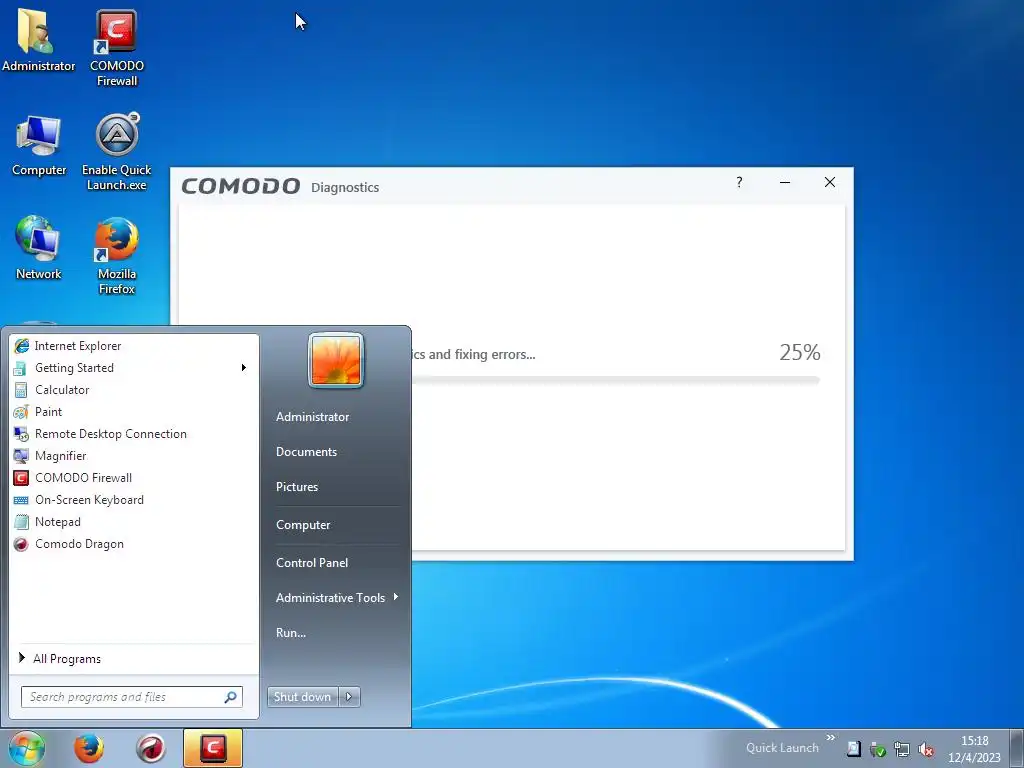Switch to COMODO taskbar button
Viewport: 1024px width, 768px height.
tap(213, 748)
